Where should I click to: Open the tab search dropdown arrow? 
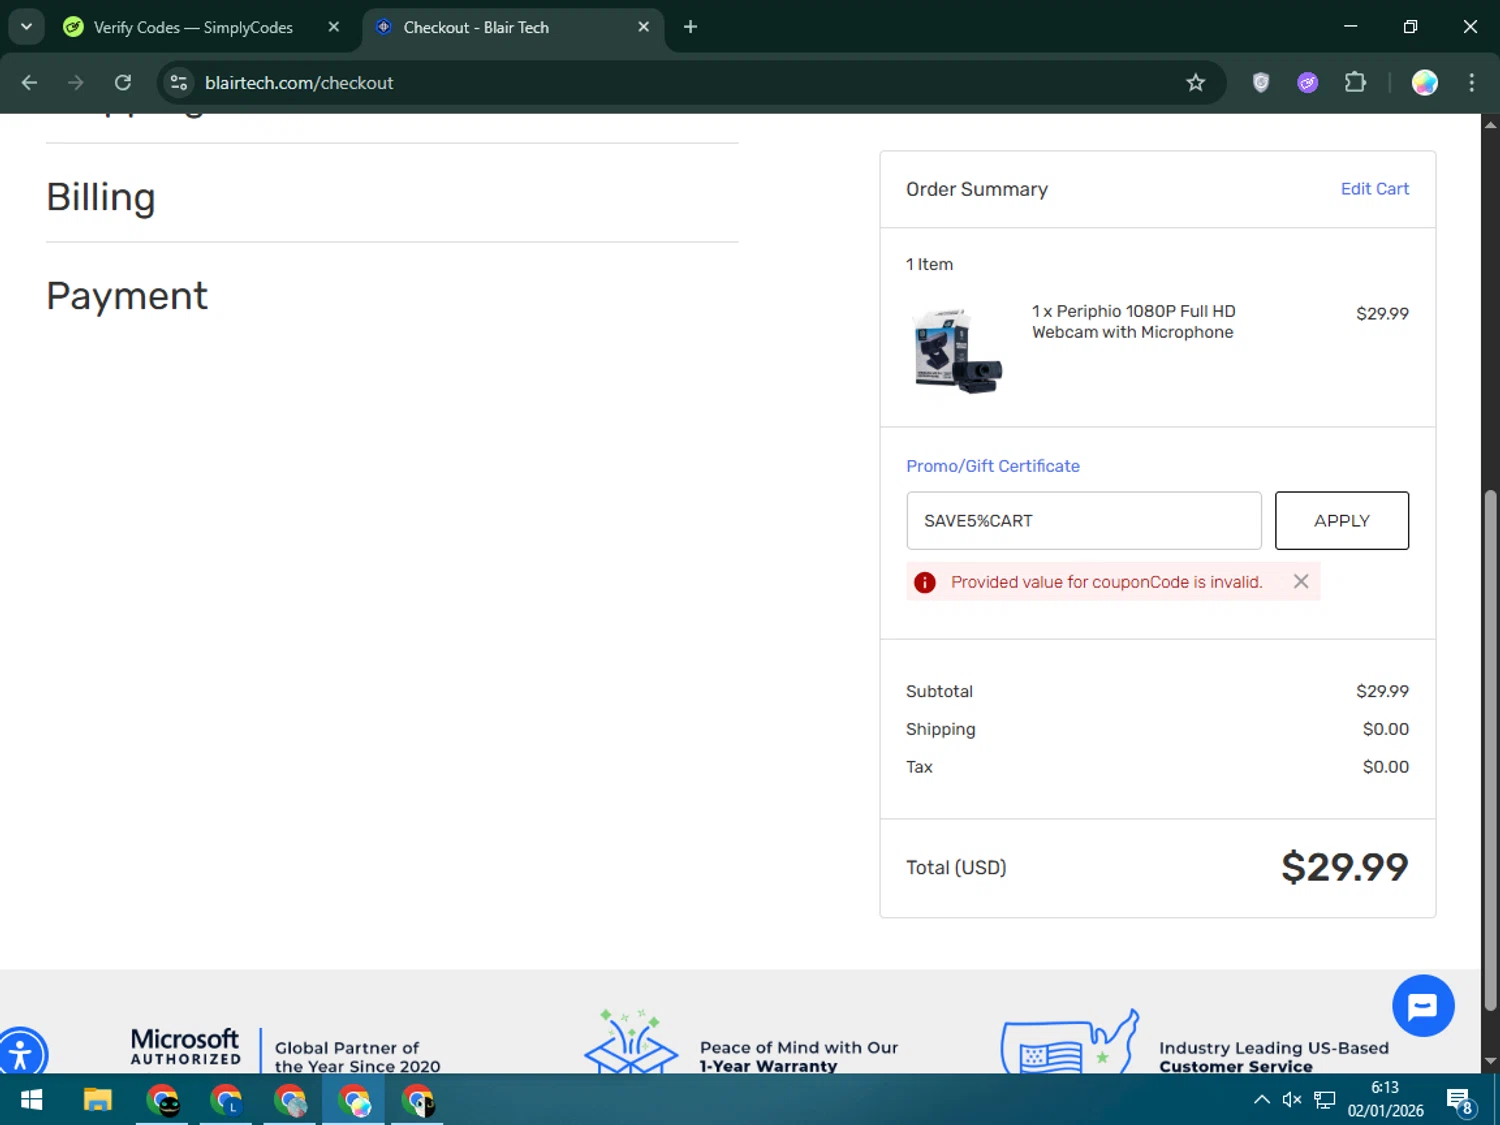click(x=27, y=27)
